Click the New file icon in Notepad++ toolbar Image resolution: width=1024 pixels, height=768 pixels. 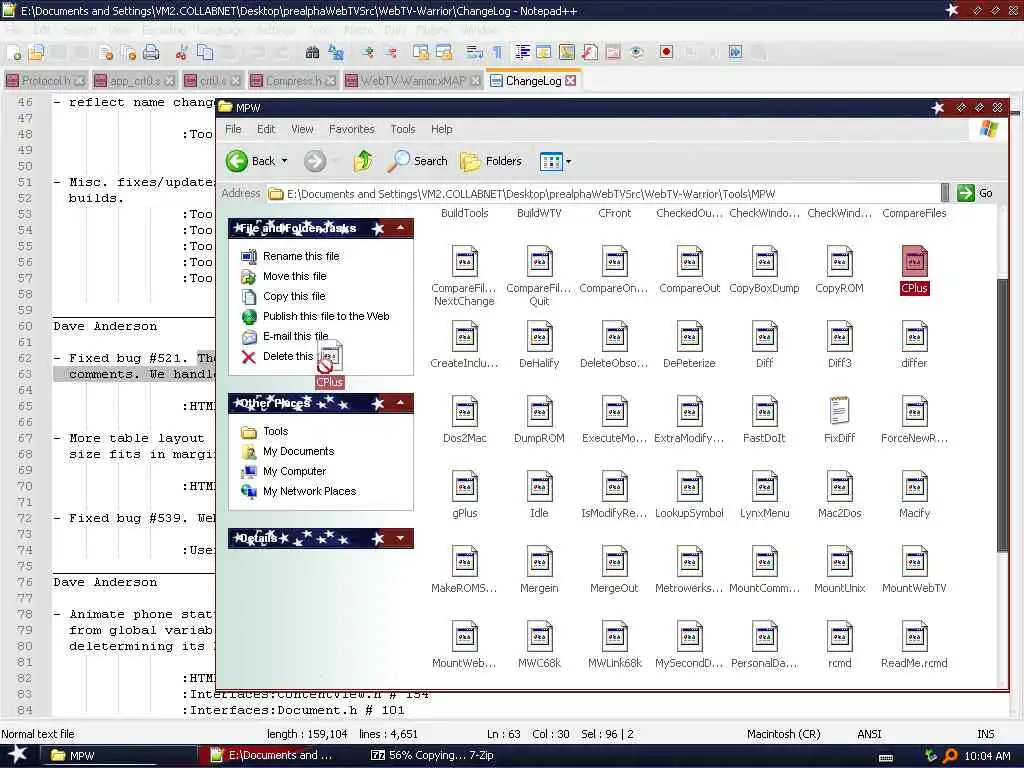(14, 52)
